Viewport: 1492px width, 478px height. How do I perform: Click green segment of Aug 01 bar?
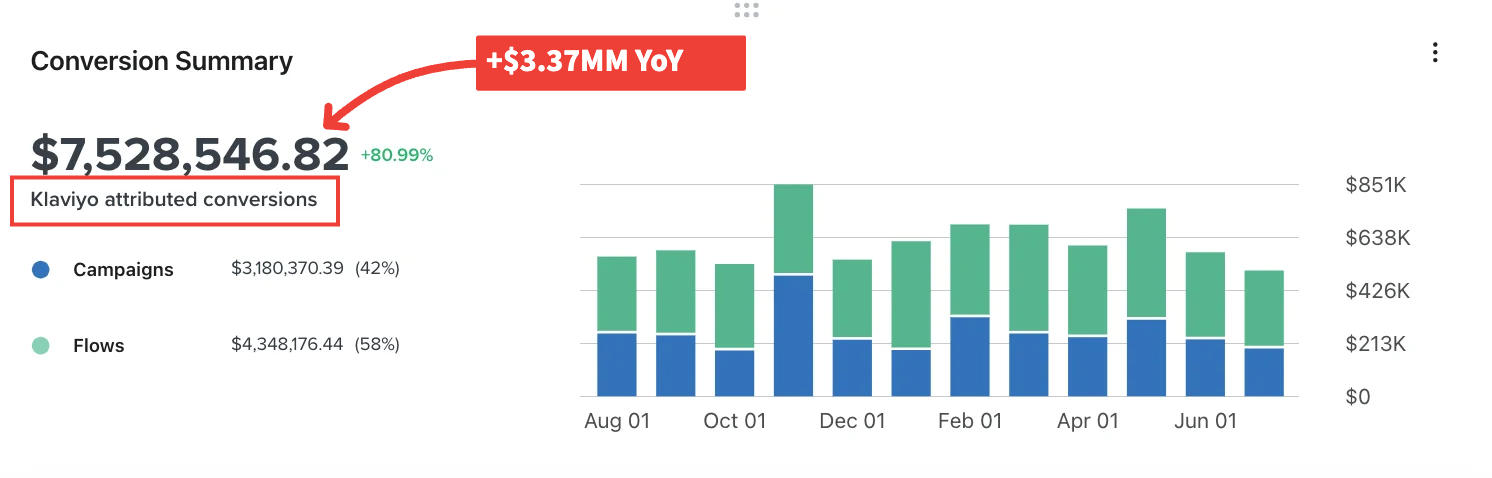coord(617,294)
